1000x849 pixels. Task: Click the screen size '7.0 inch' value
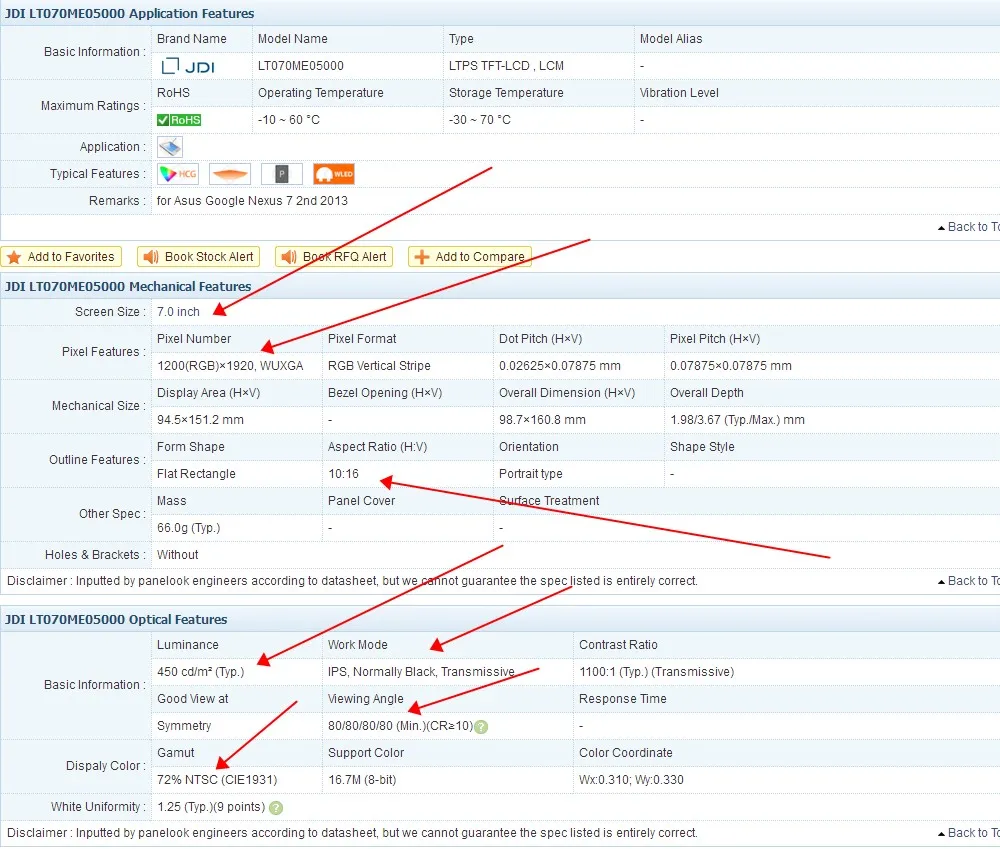click(x=179, y=312)
